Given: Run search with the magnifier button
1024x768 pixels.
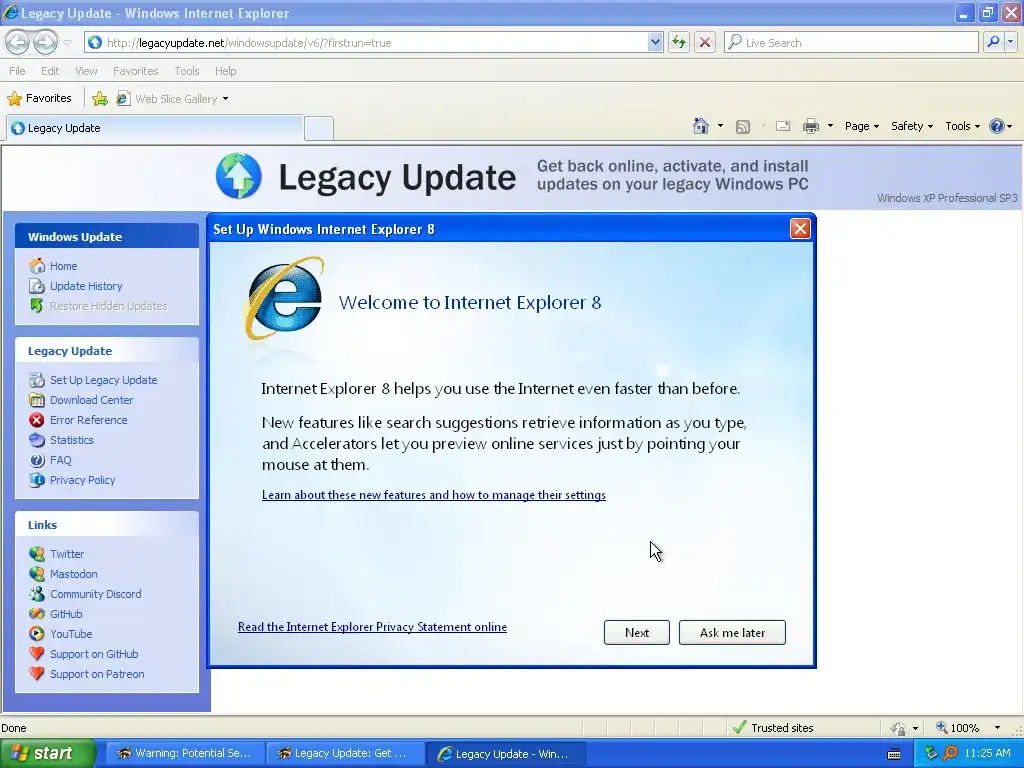Looking at the screenshot, I should [x=993, y=42].
